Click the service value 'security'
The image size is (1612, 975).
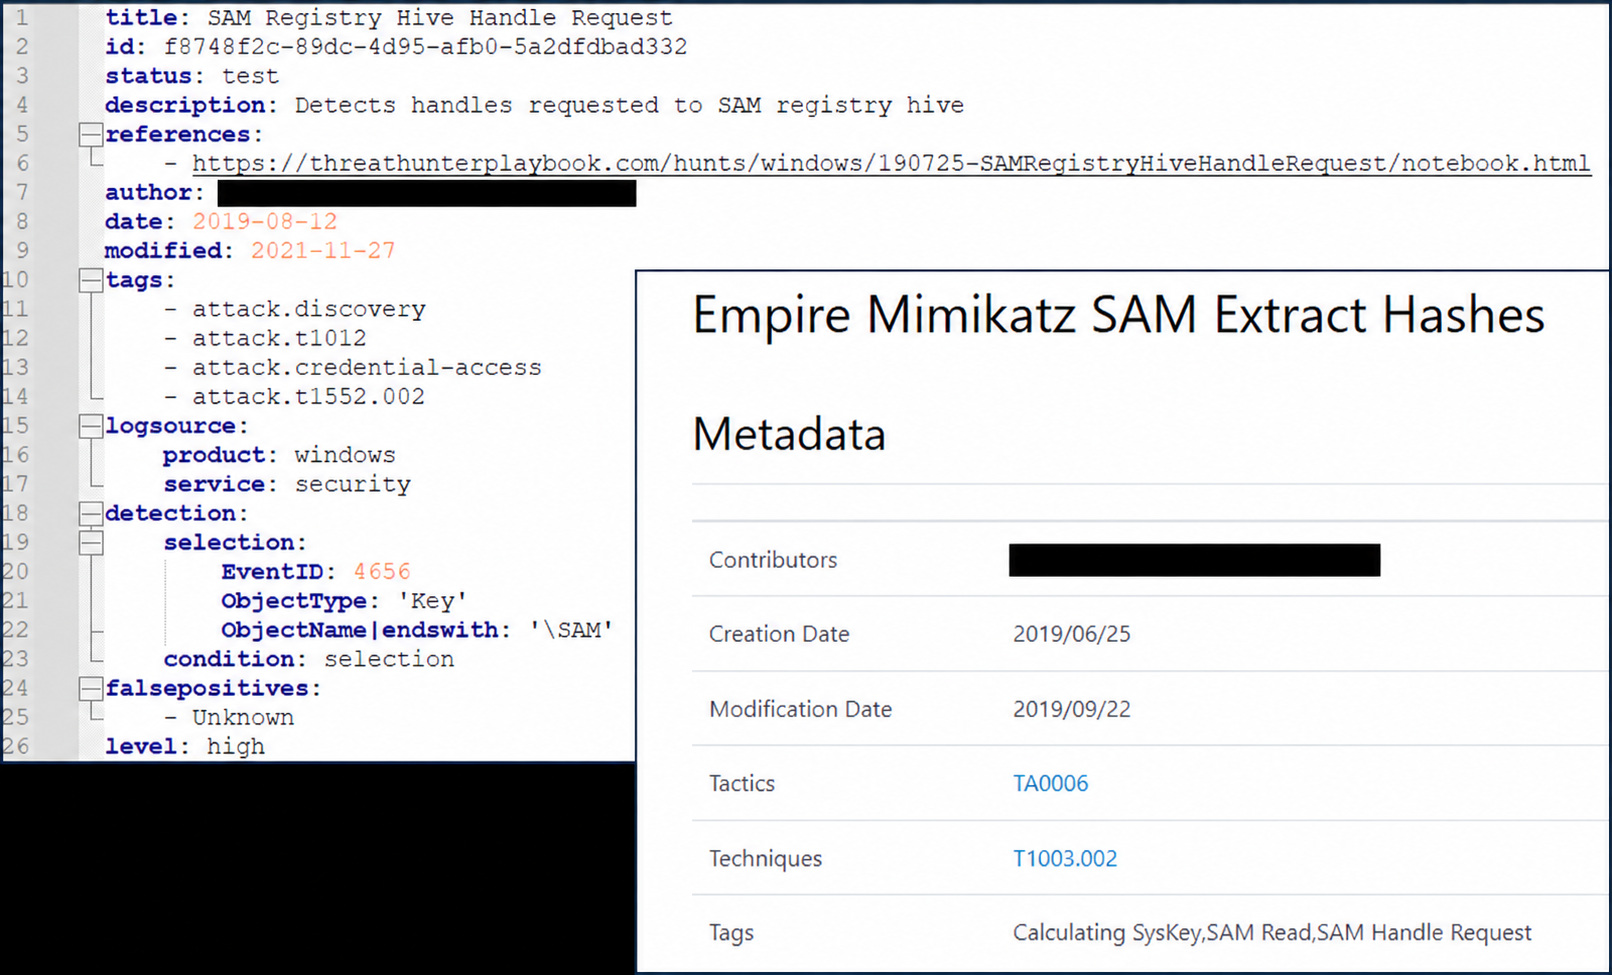(x=353, y=484)
